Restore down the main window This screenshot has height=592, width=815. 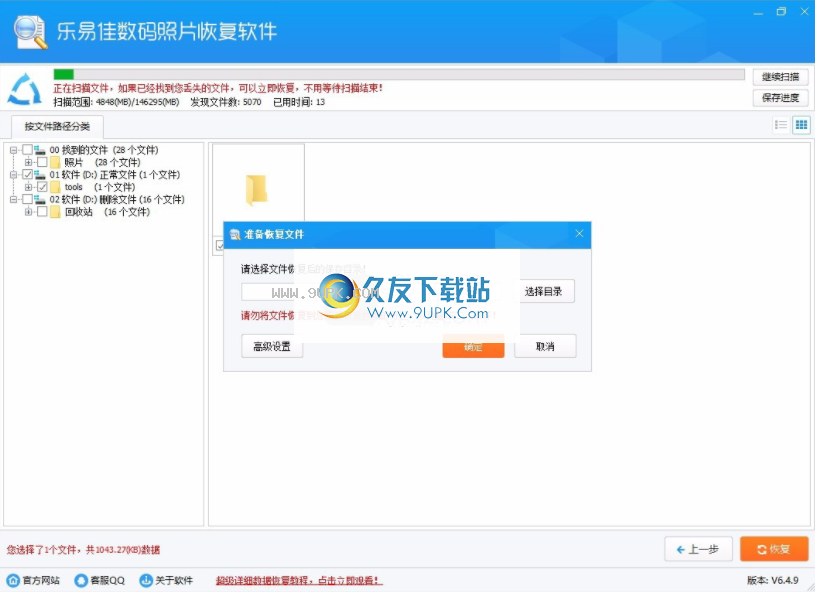tap(781, 12)
